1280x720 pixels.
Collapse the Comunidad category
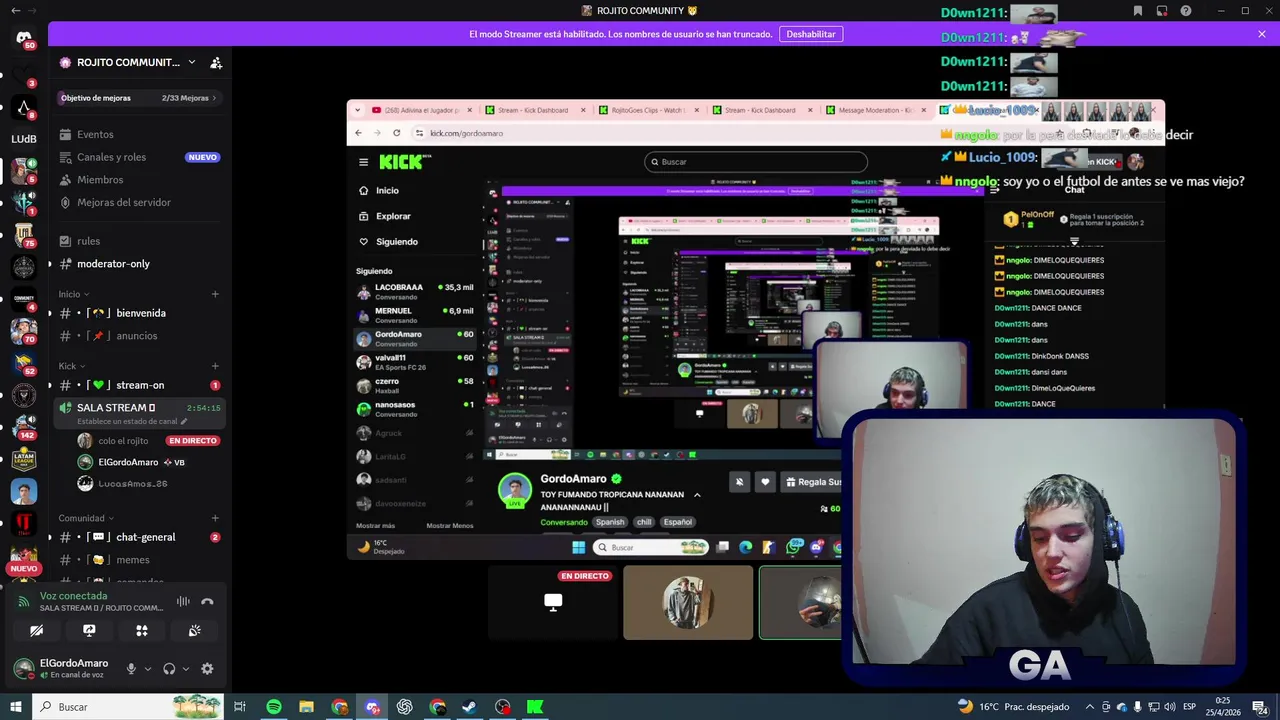coord(86,518)
